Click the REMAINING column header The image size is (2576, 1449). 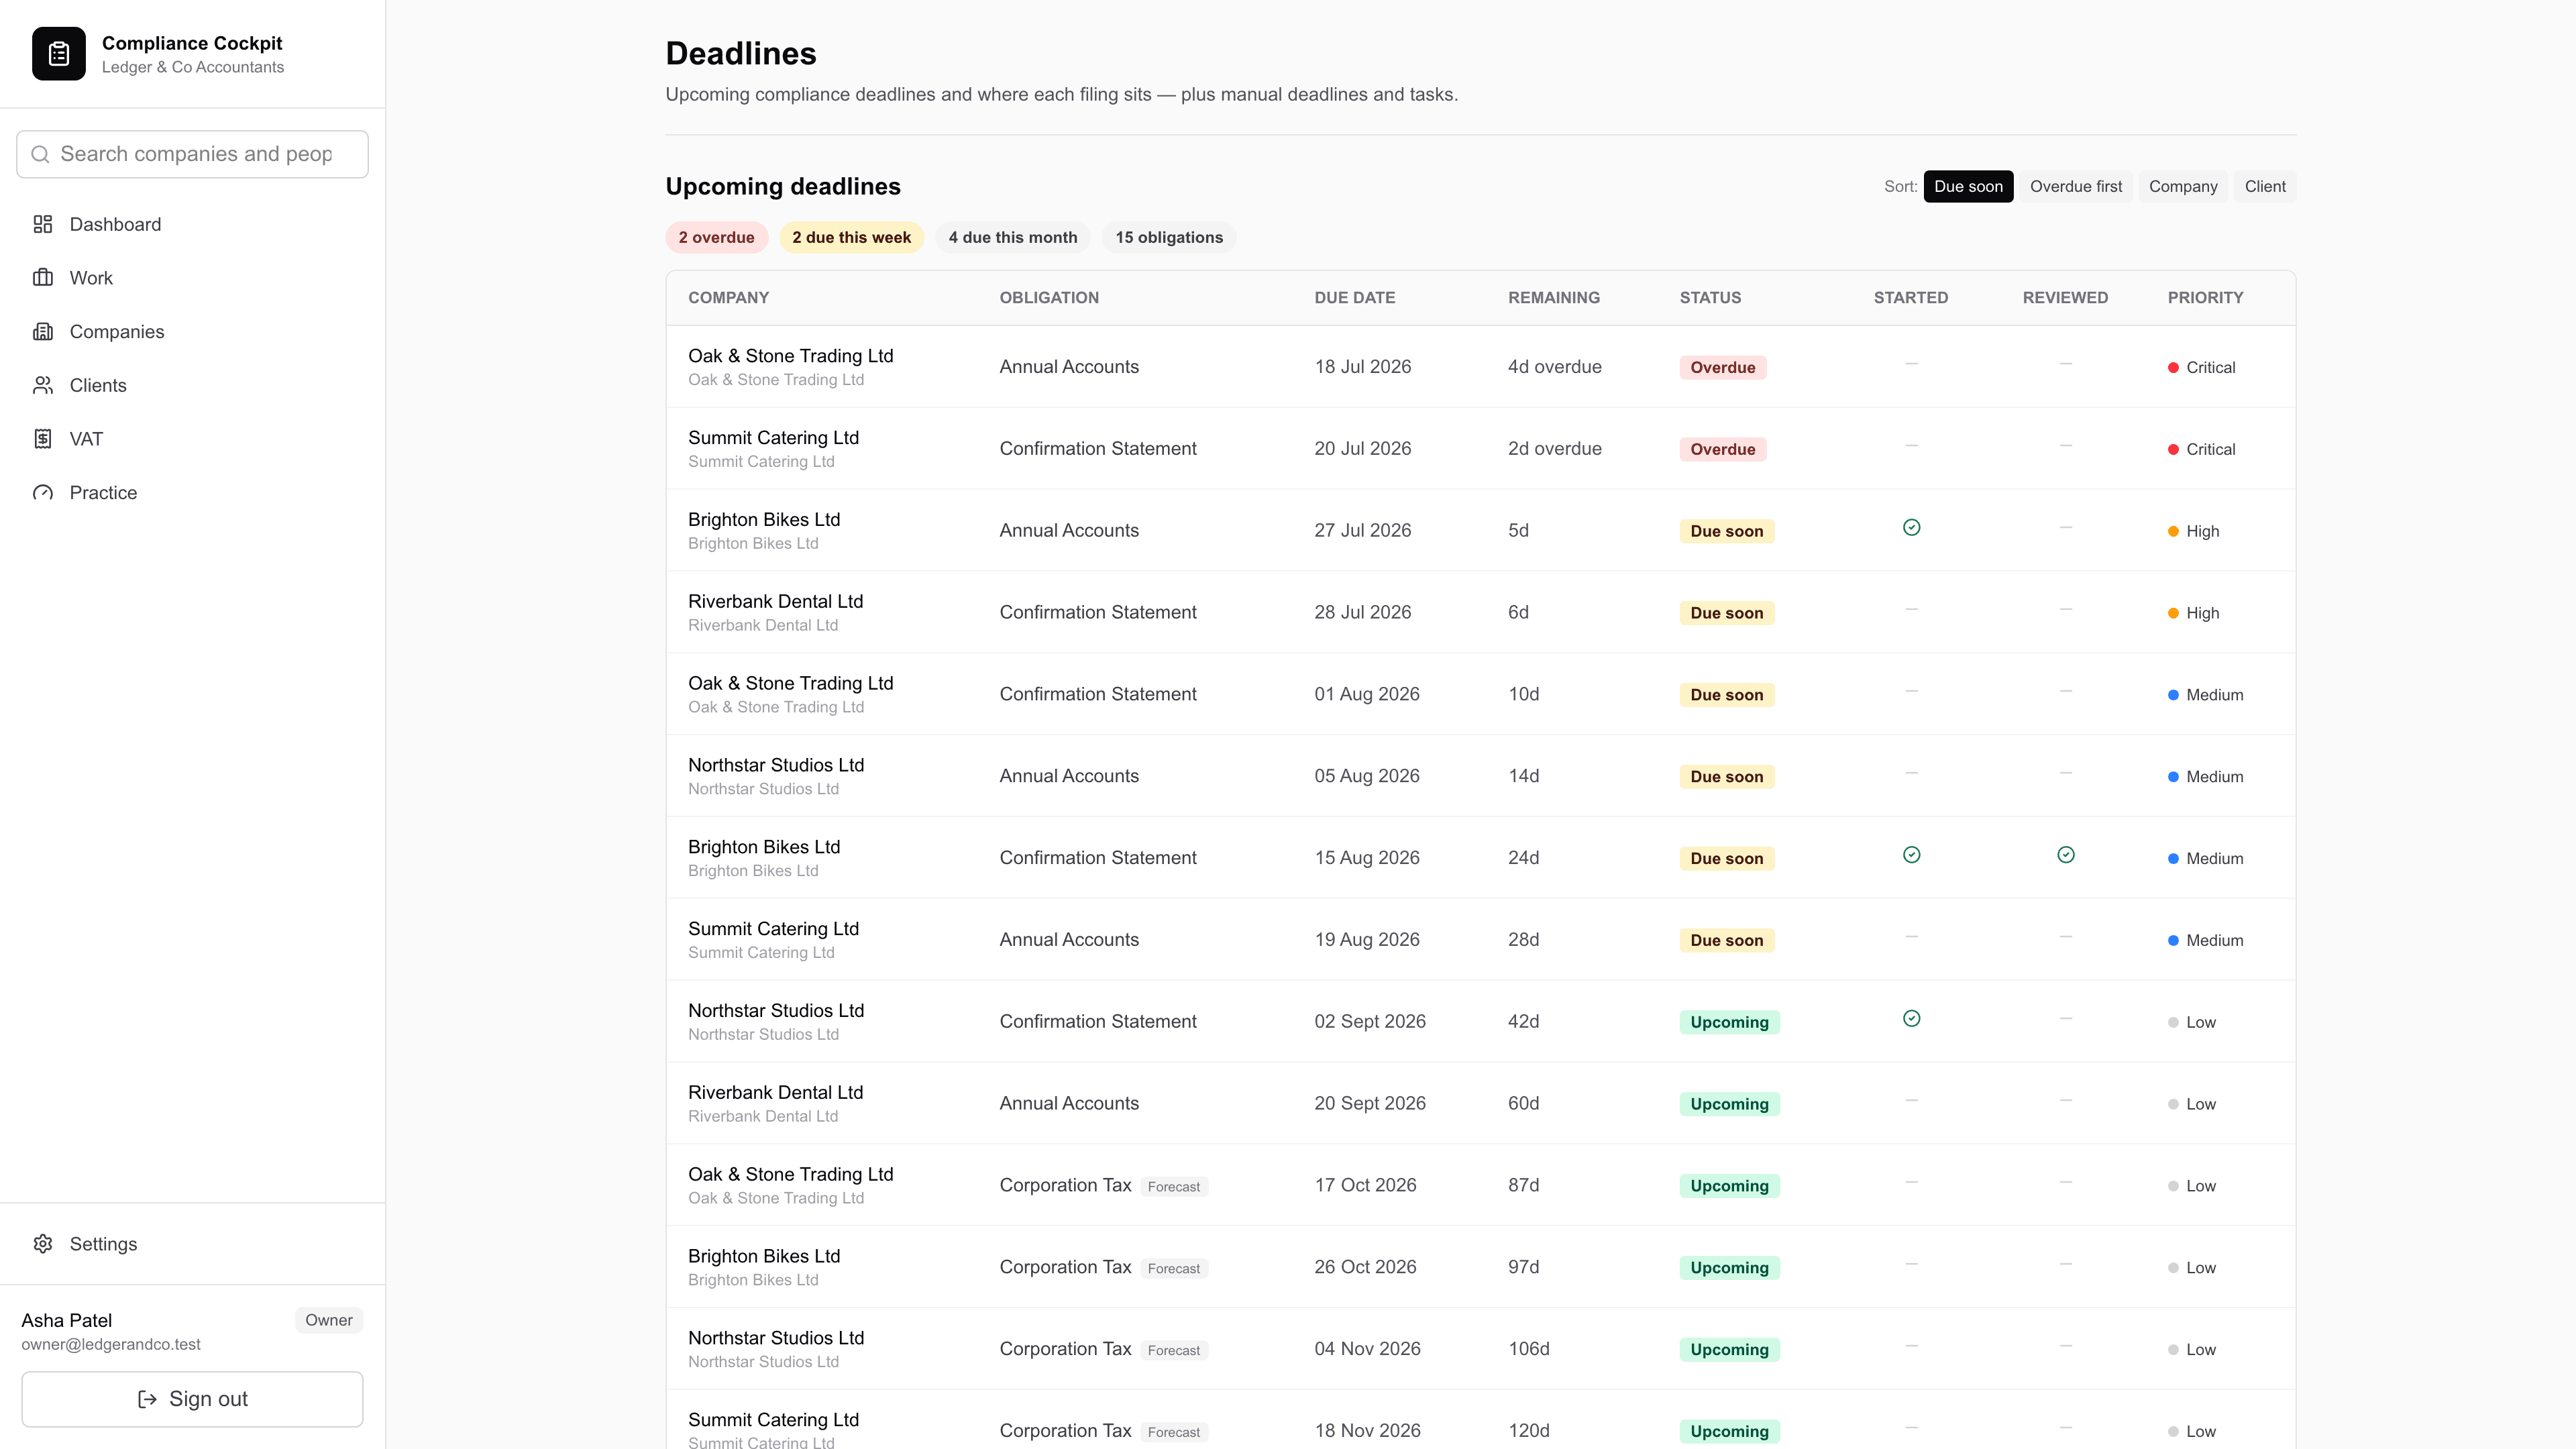[x=1554, y=298]
